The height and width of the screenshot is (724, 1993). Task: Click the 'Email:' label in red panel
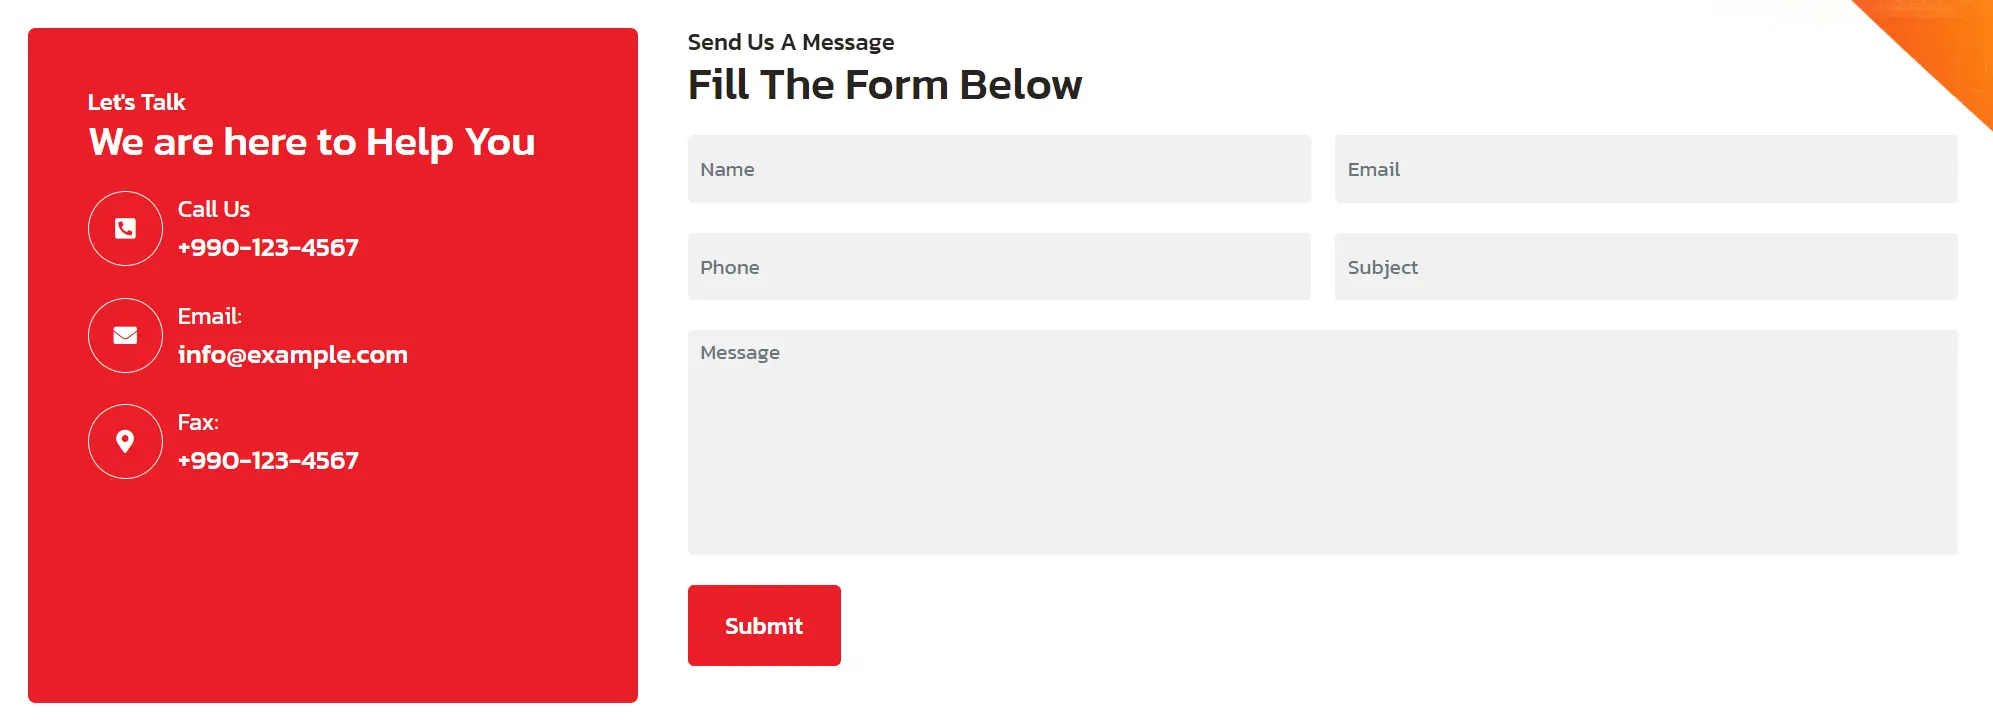click(210, 316)
